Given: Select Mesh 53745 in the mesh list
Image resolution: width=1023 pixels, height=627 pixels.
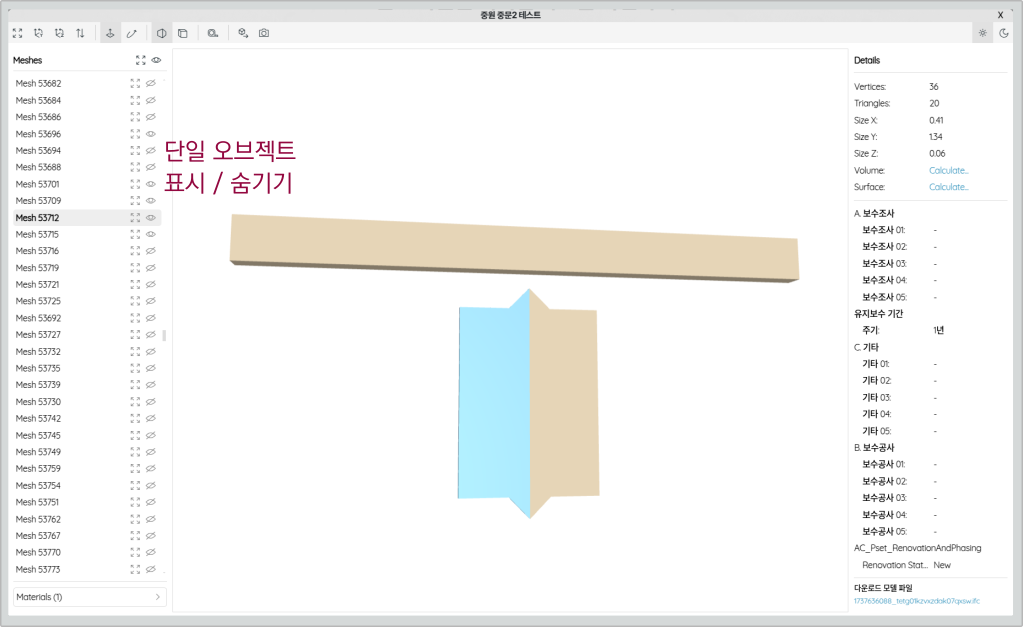Looking at the screenshot, I should tap(38, 435).
